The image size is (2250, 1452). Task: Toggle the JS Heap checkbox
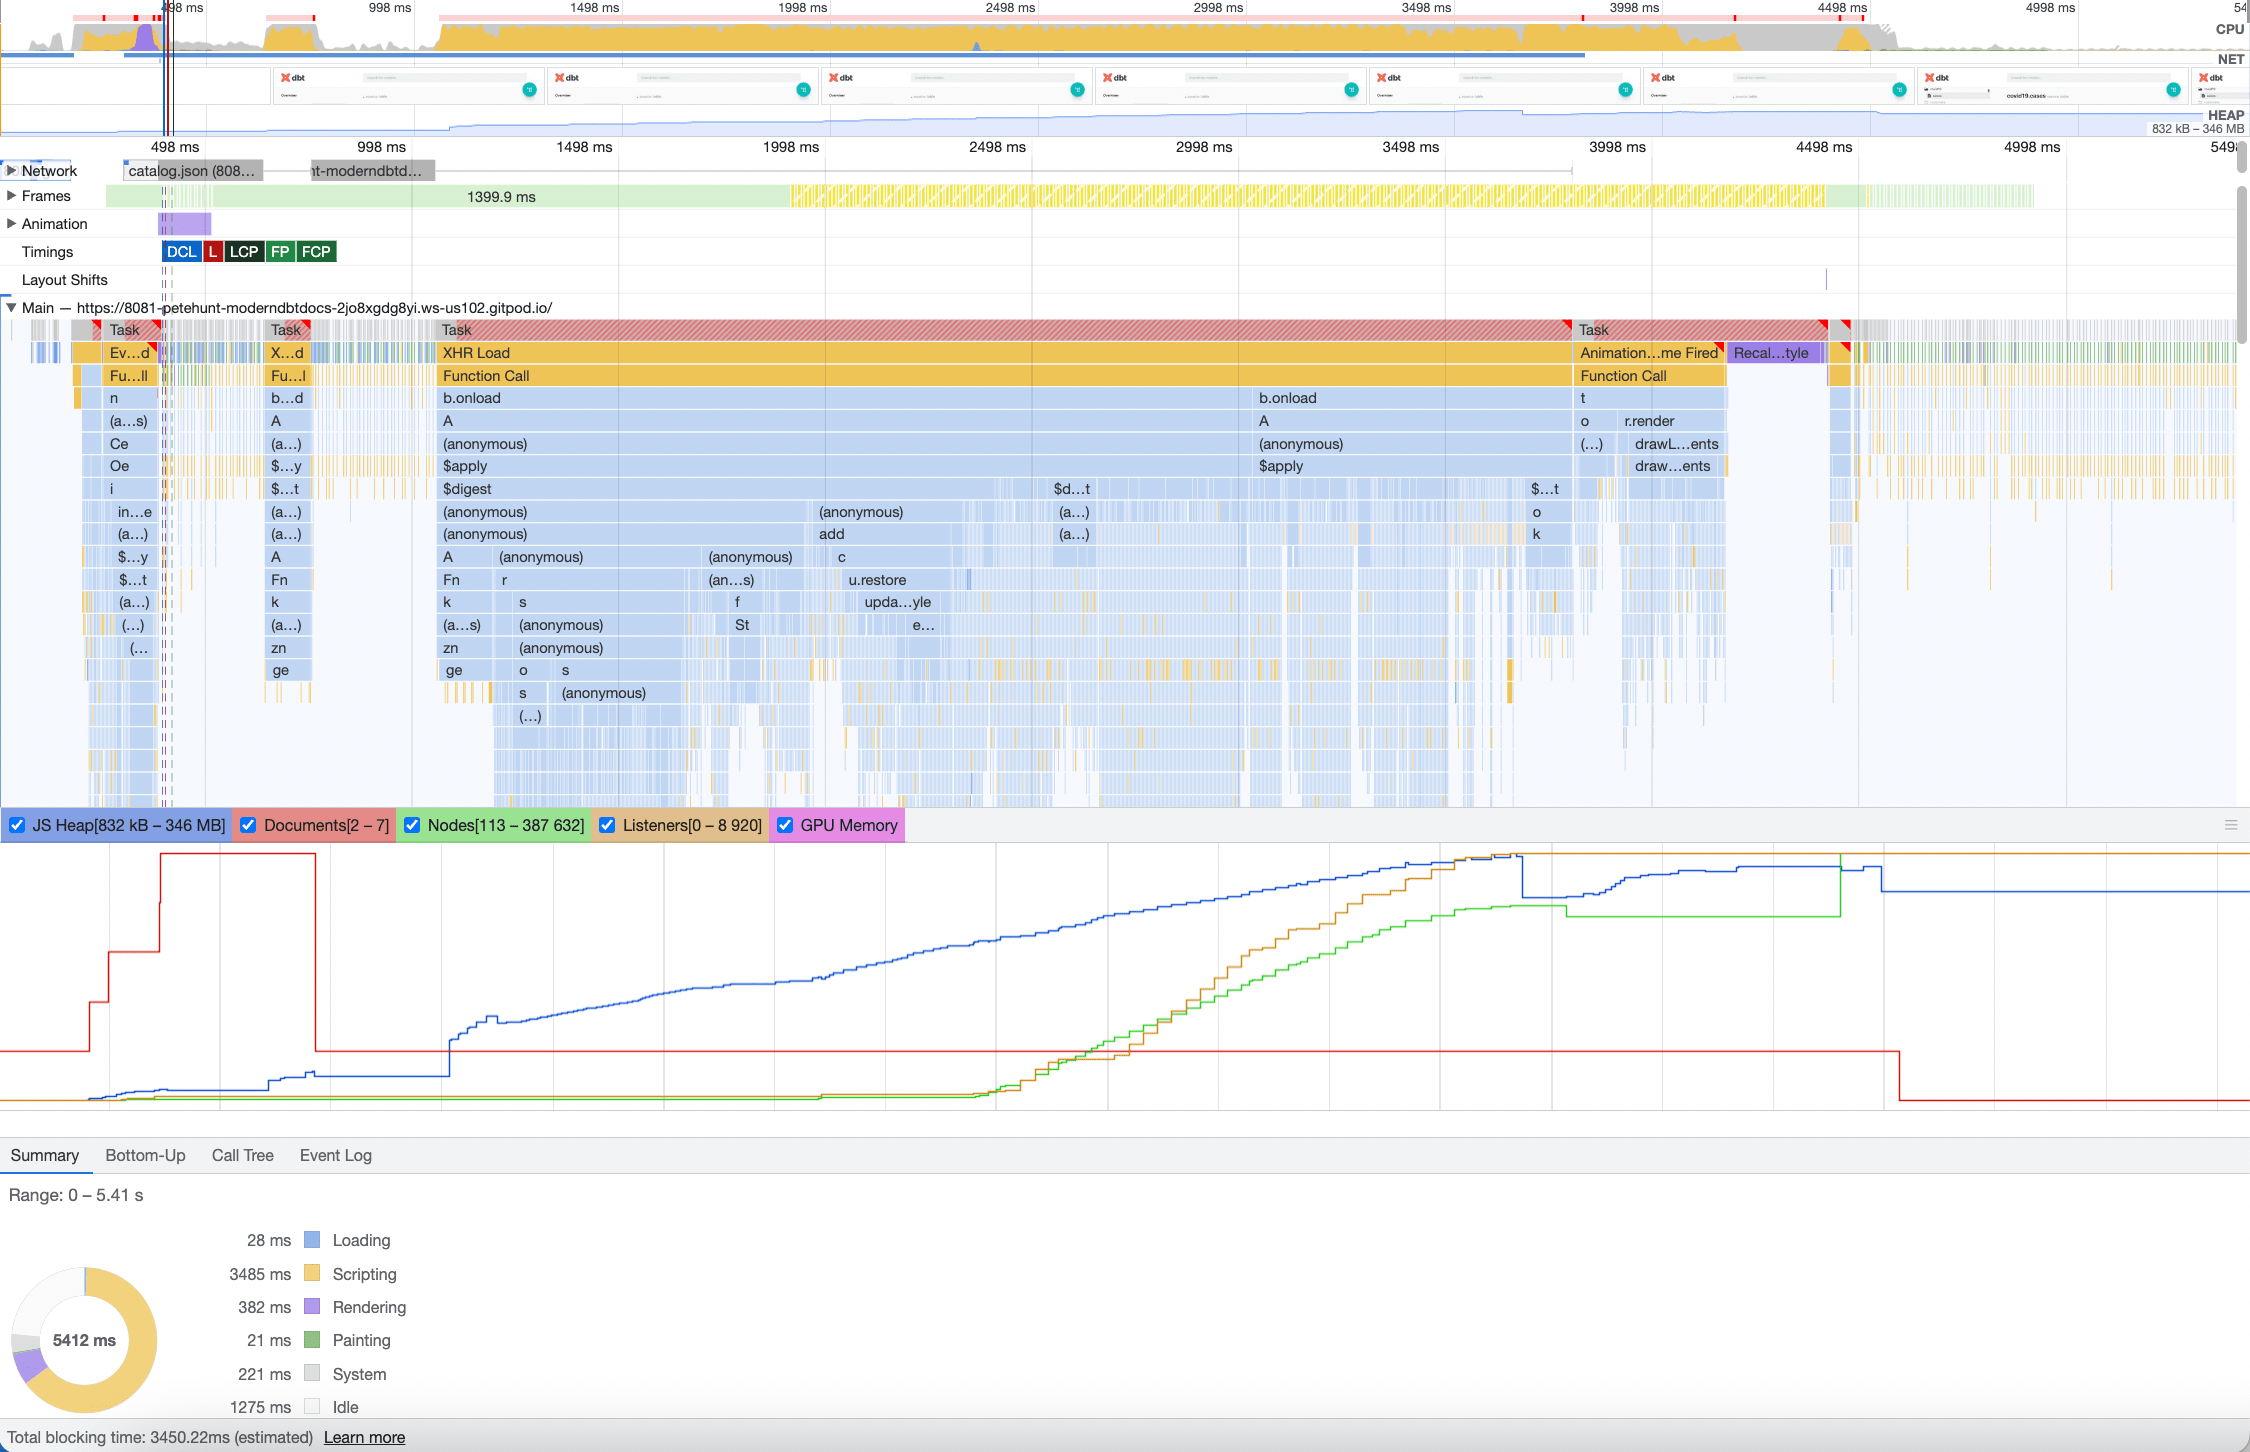coord(17,825)
